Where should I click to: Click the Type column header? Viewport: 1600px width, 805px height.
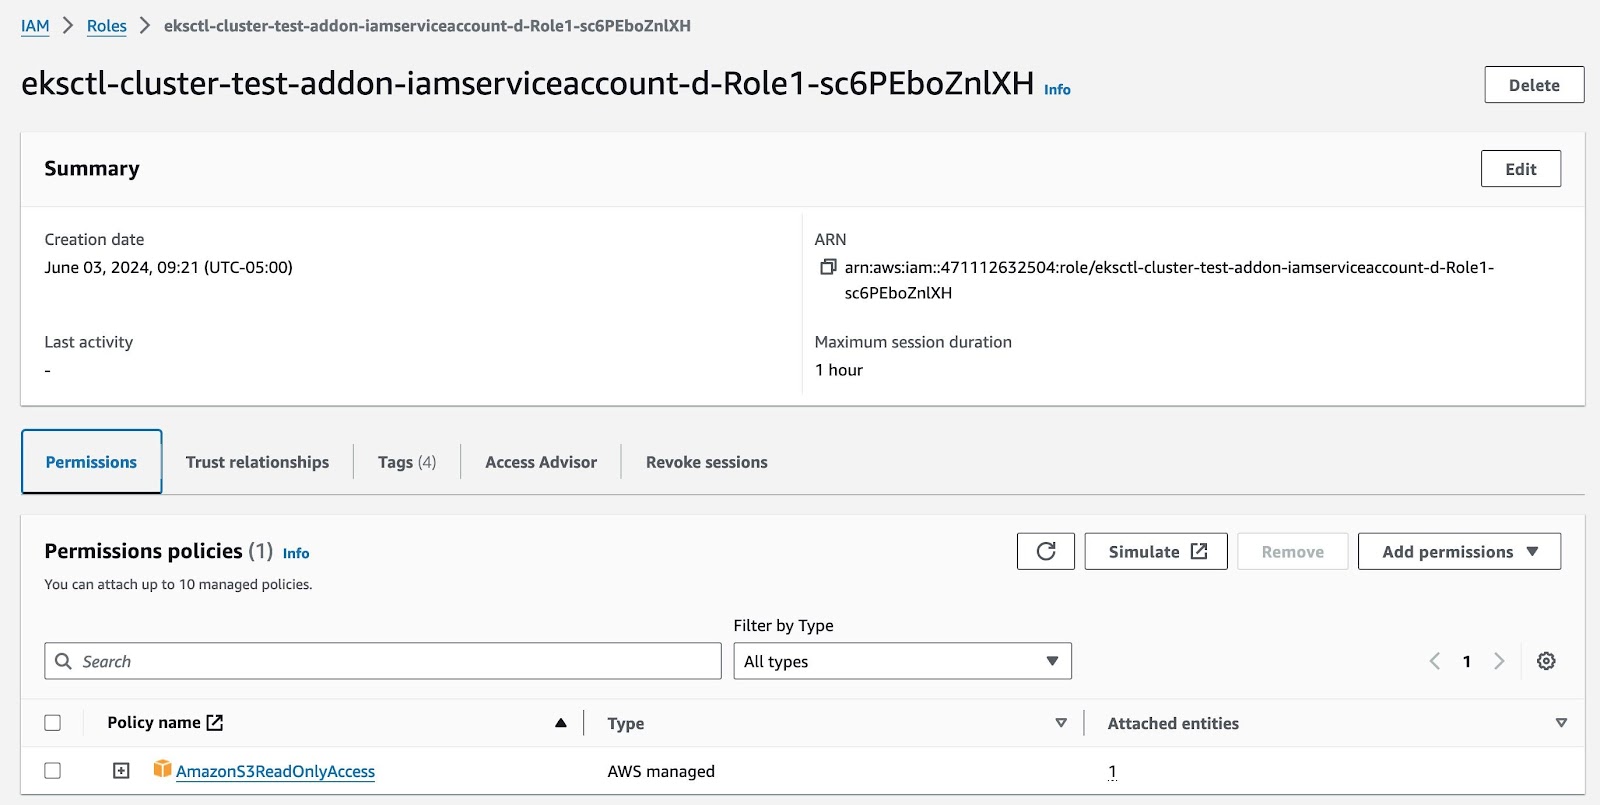626,723
